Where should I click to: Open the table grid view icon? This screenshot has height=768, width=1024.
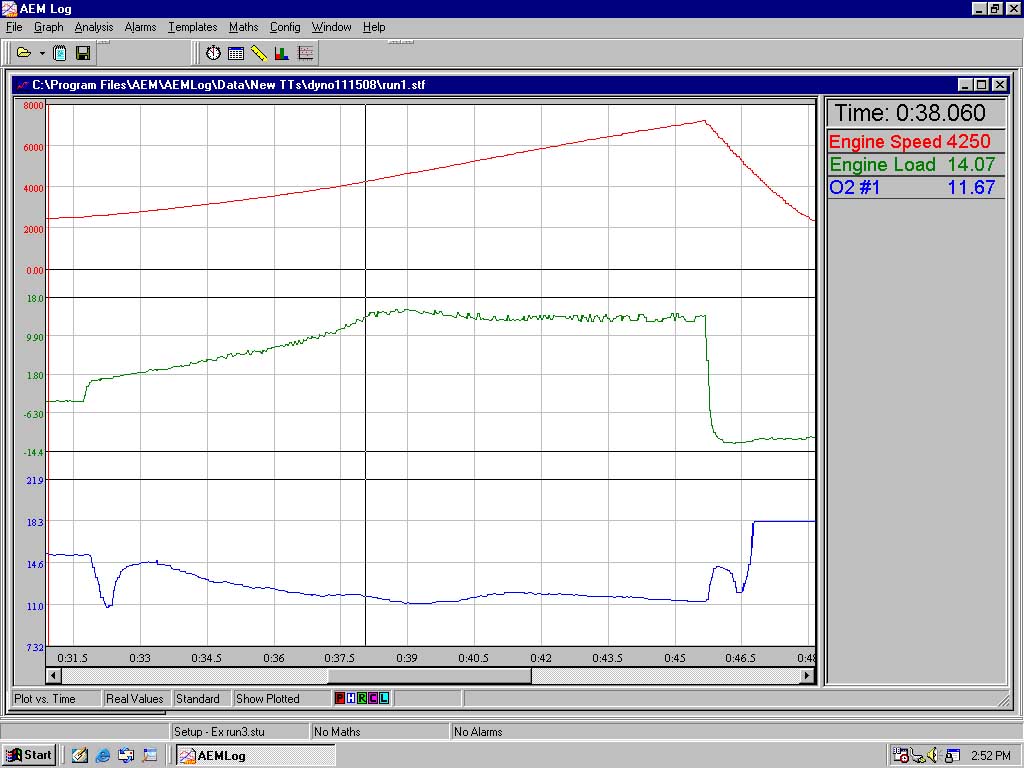[x=236, y=53]
